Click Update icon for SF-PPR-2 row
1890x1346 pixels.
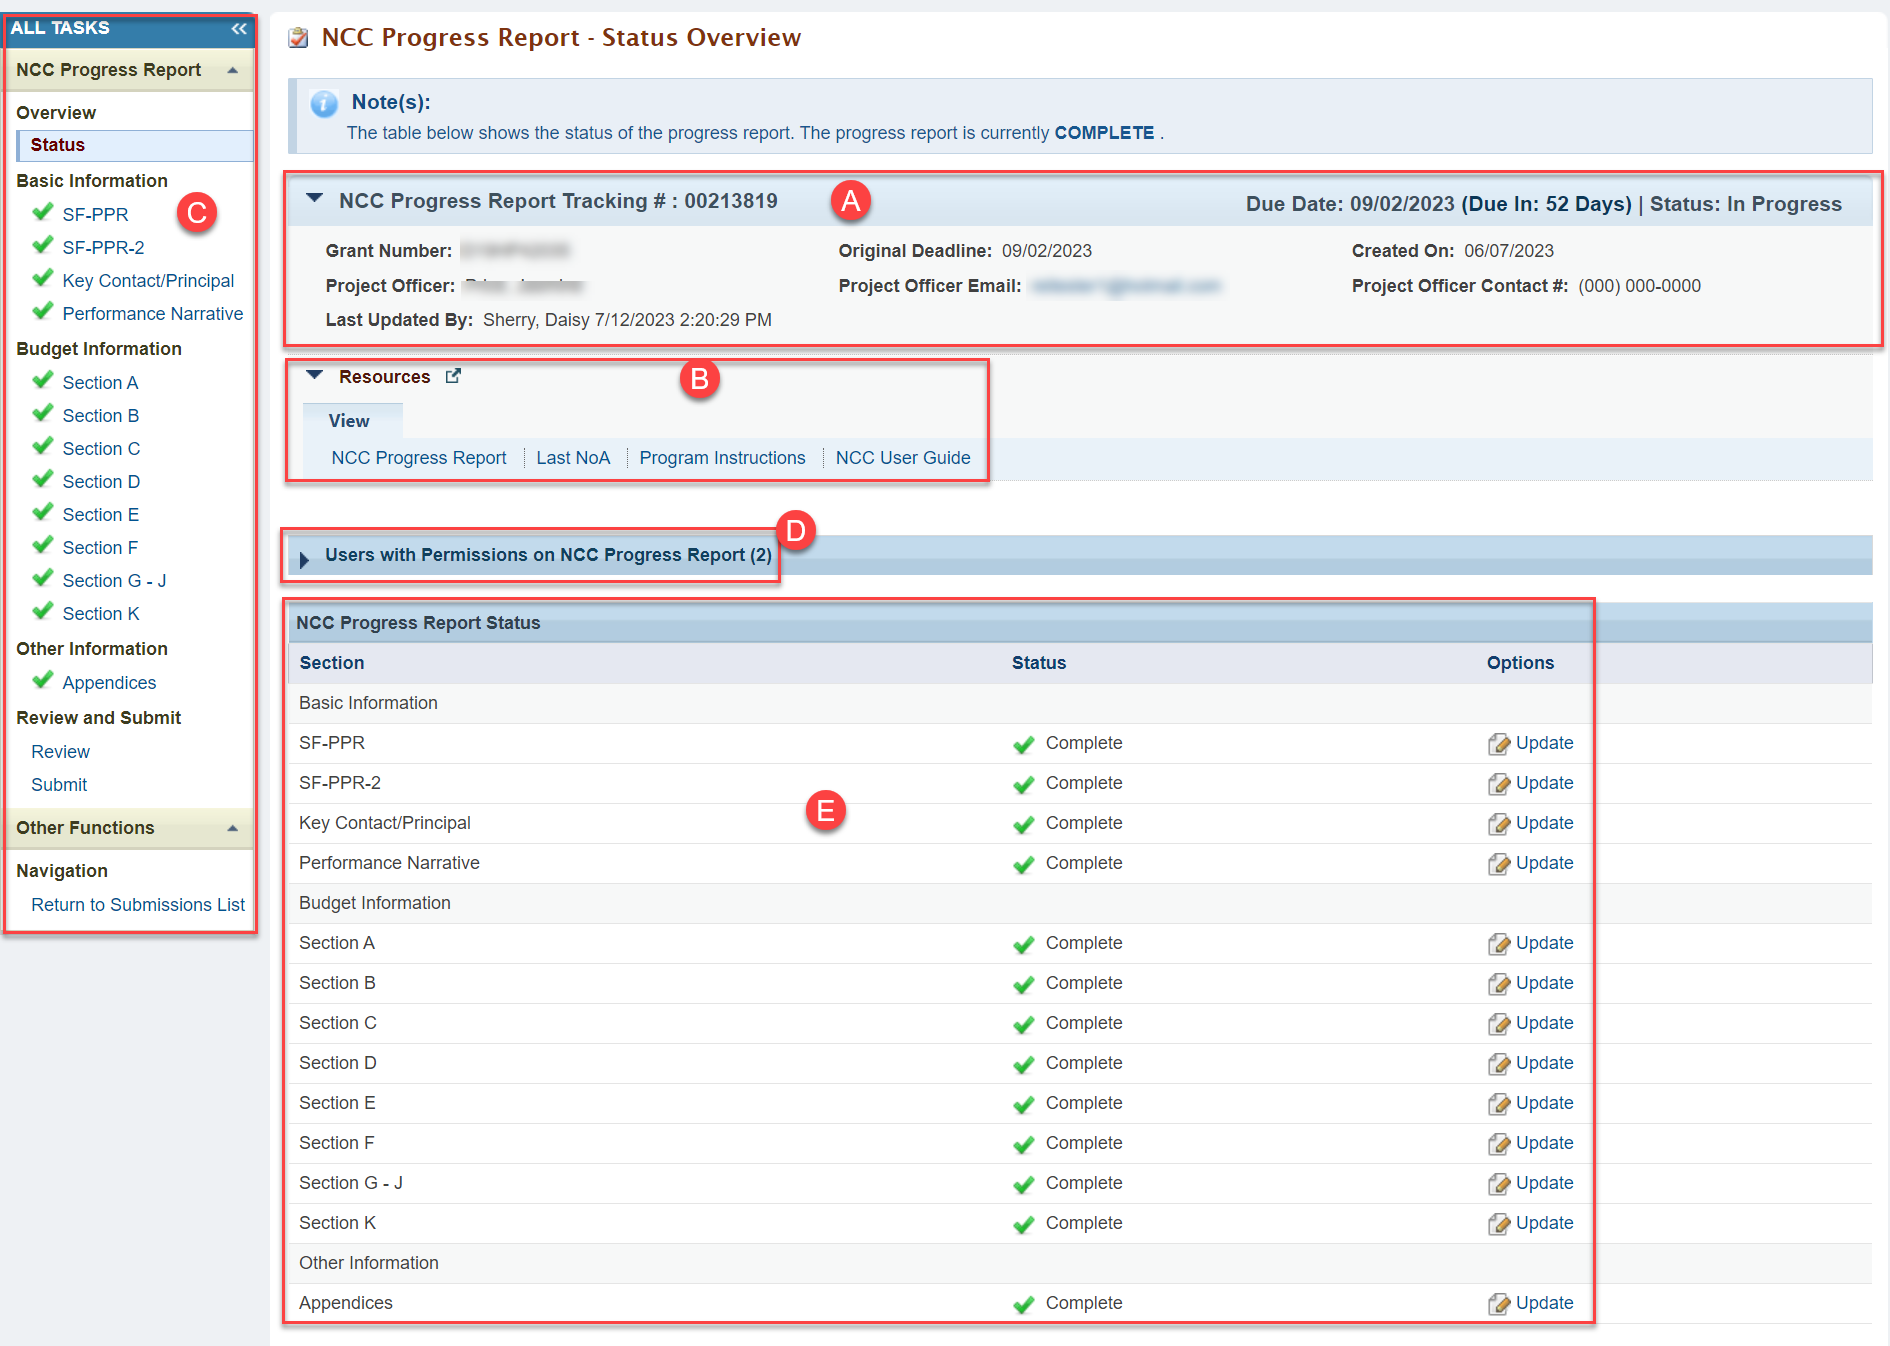click(1498, 784)
